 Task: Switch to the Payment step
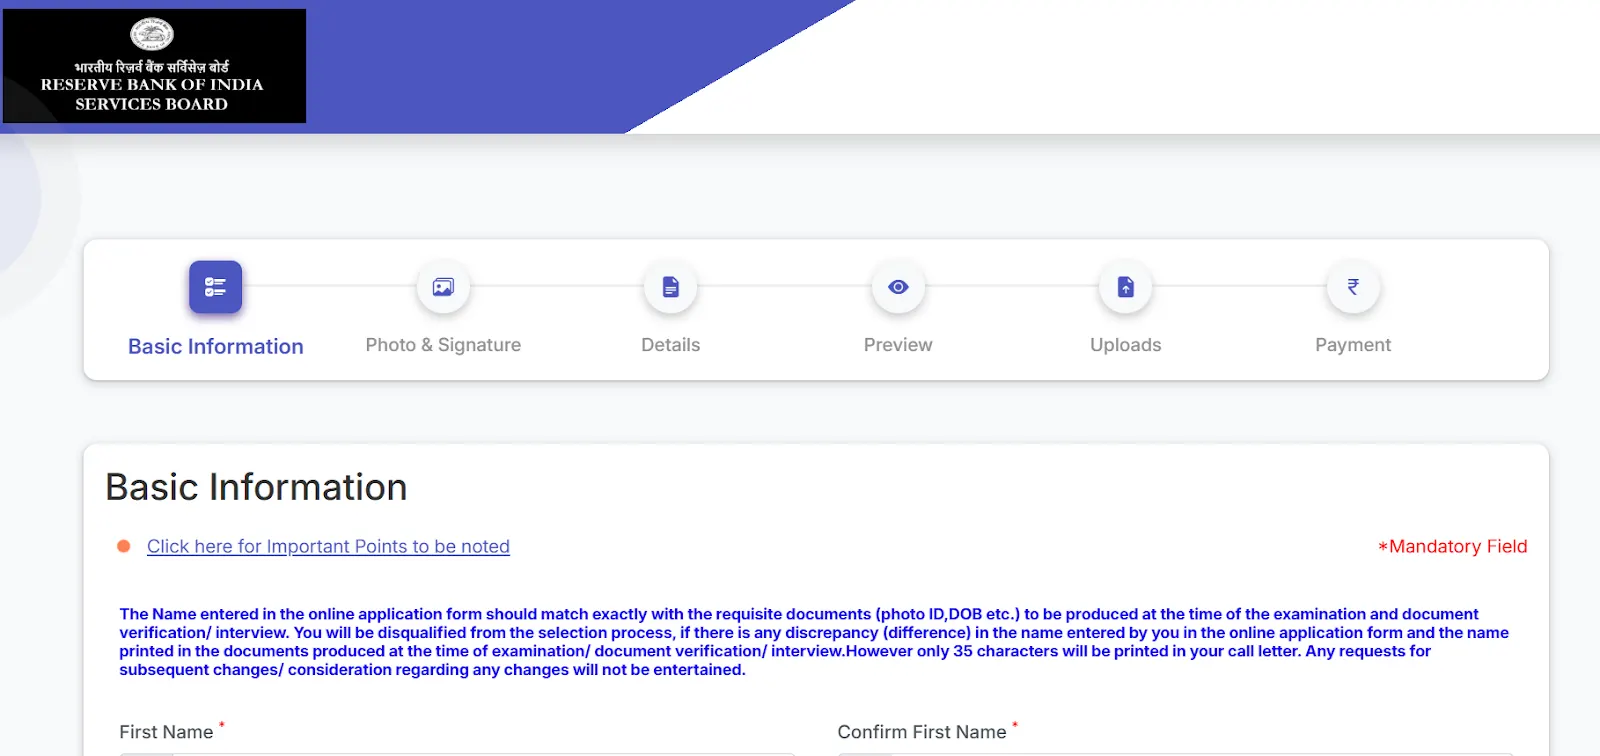1351,344
